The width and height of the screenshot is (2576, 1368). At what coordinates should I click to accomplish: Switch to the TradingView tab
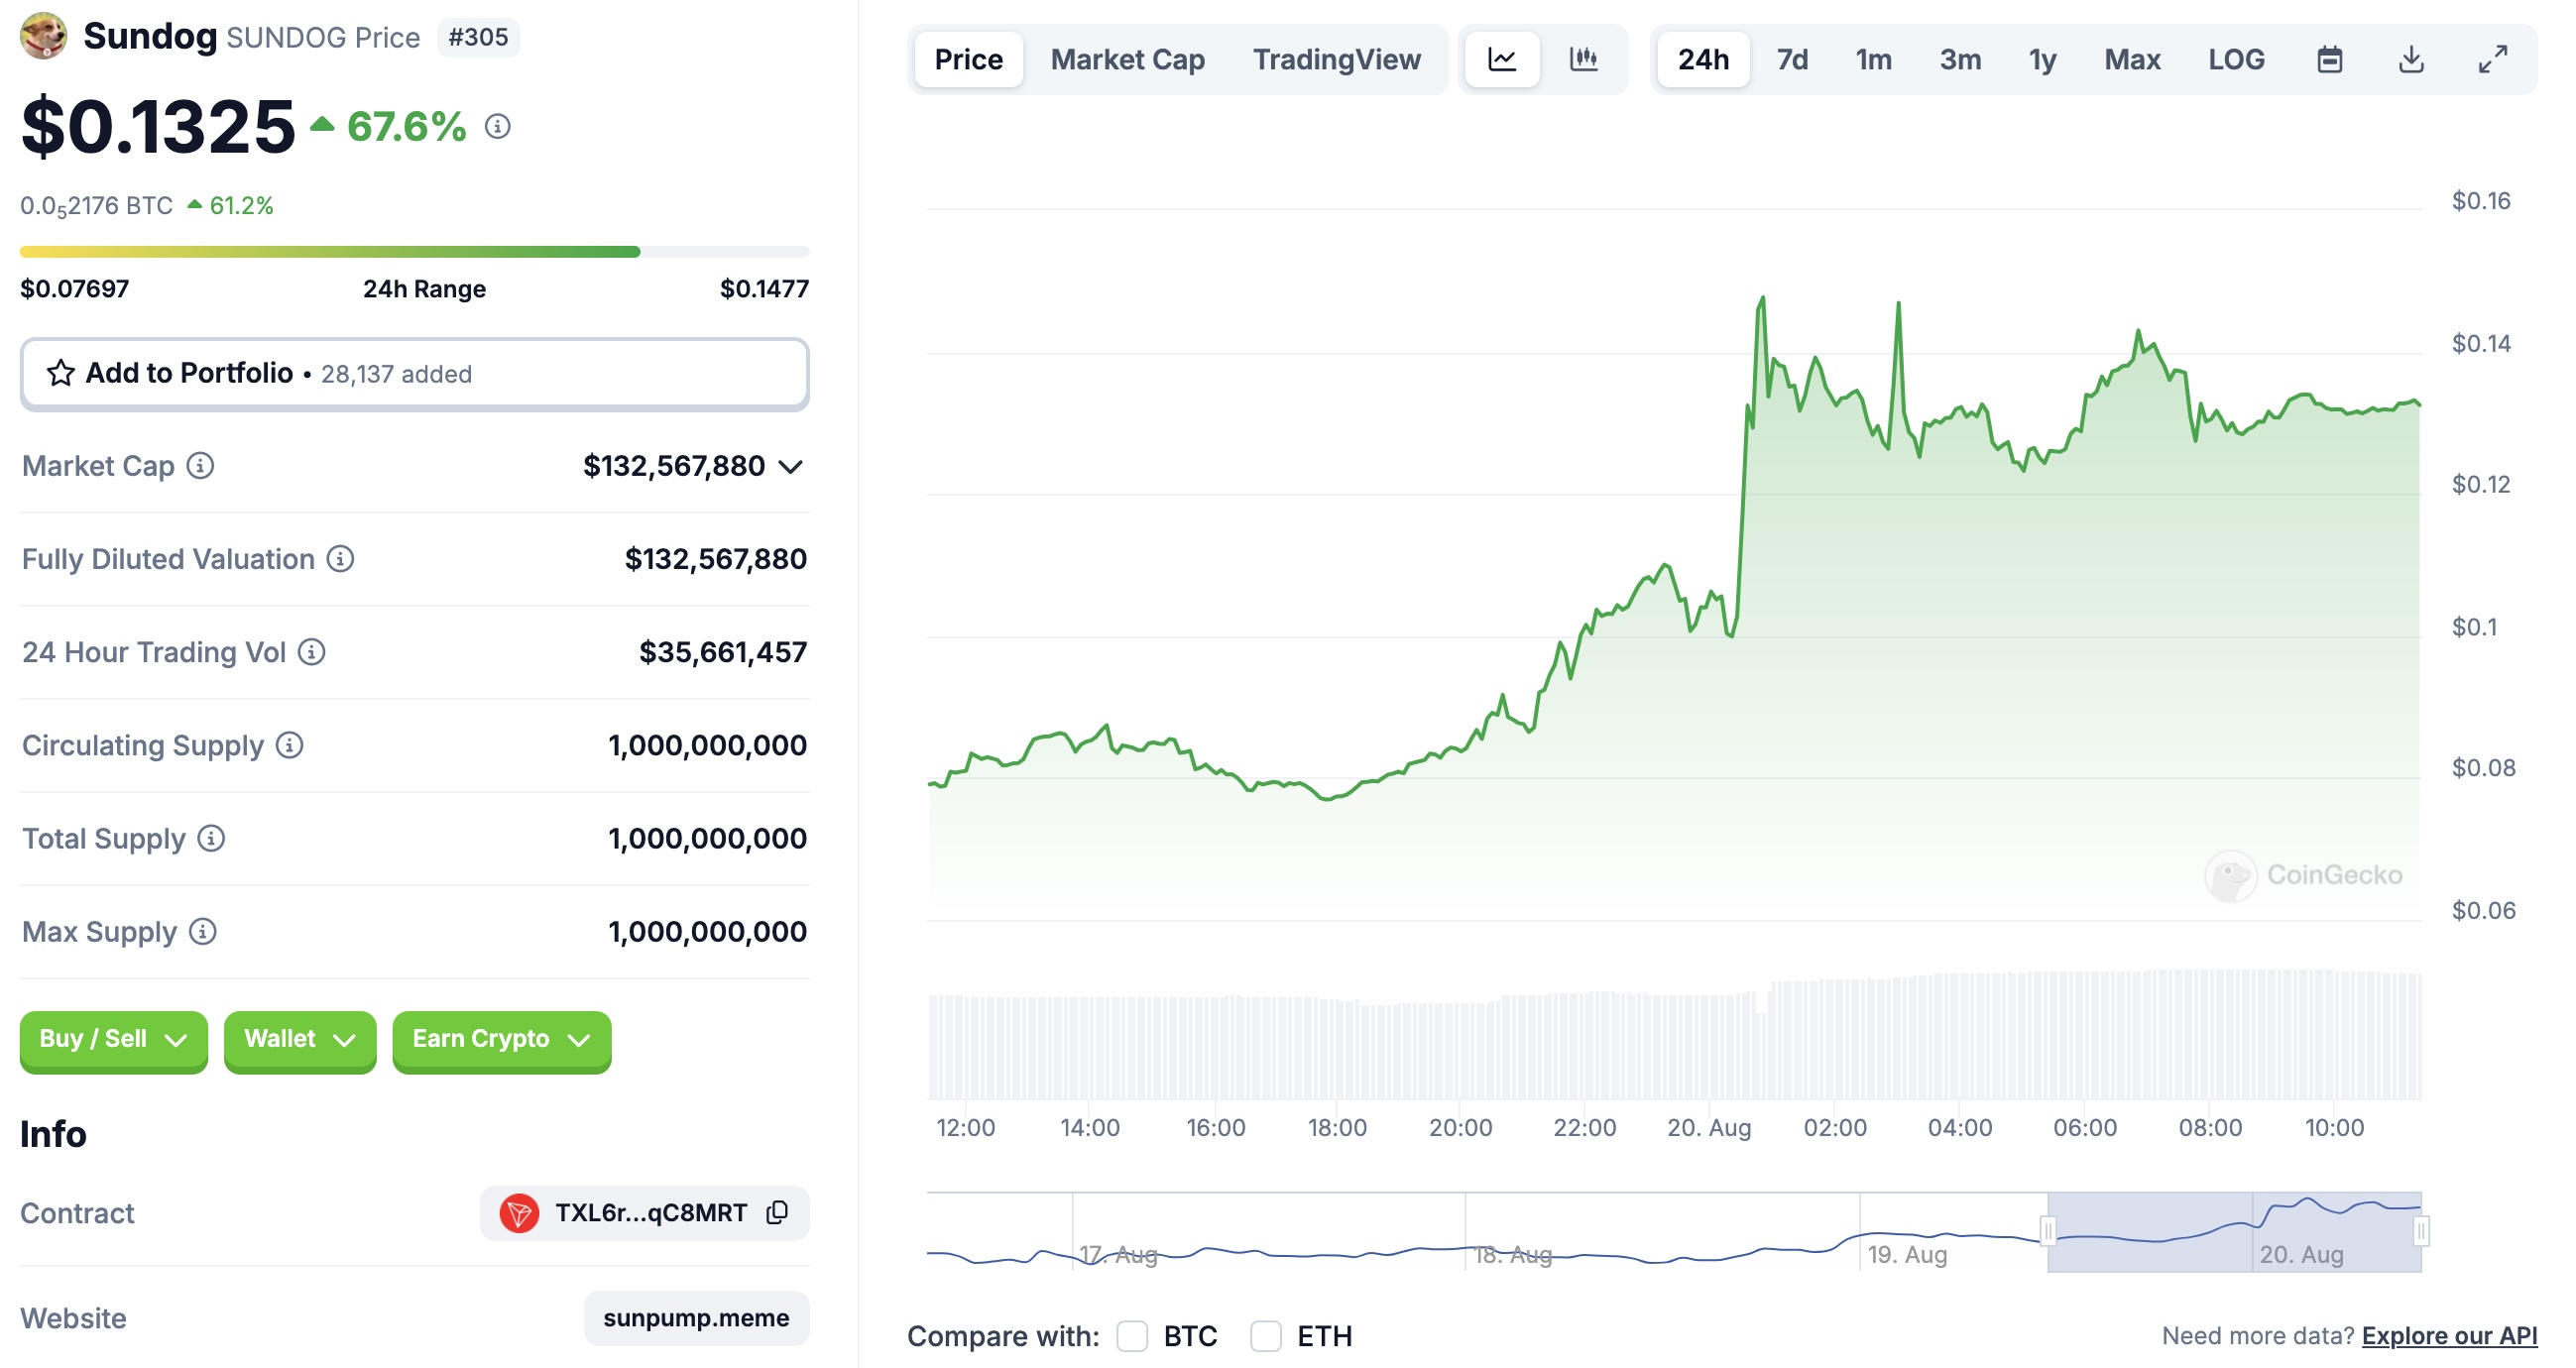[1336, 59]
